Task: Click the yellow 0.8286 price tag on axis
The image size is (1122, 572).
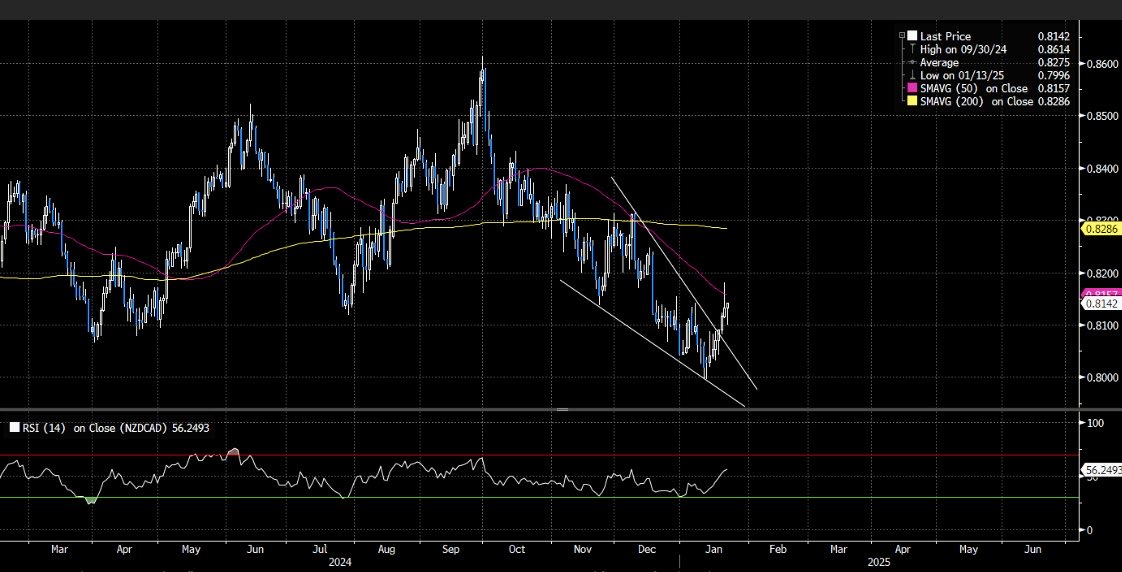Action: pos(1101,230)
